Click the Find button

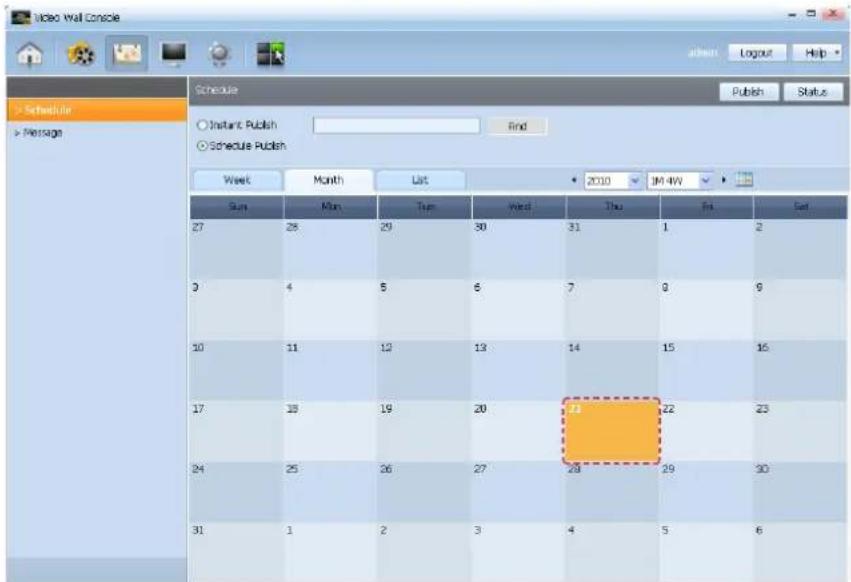click(517, 126)
